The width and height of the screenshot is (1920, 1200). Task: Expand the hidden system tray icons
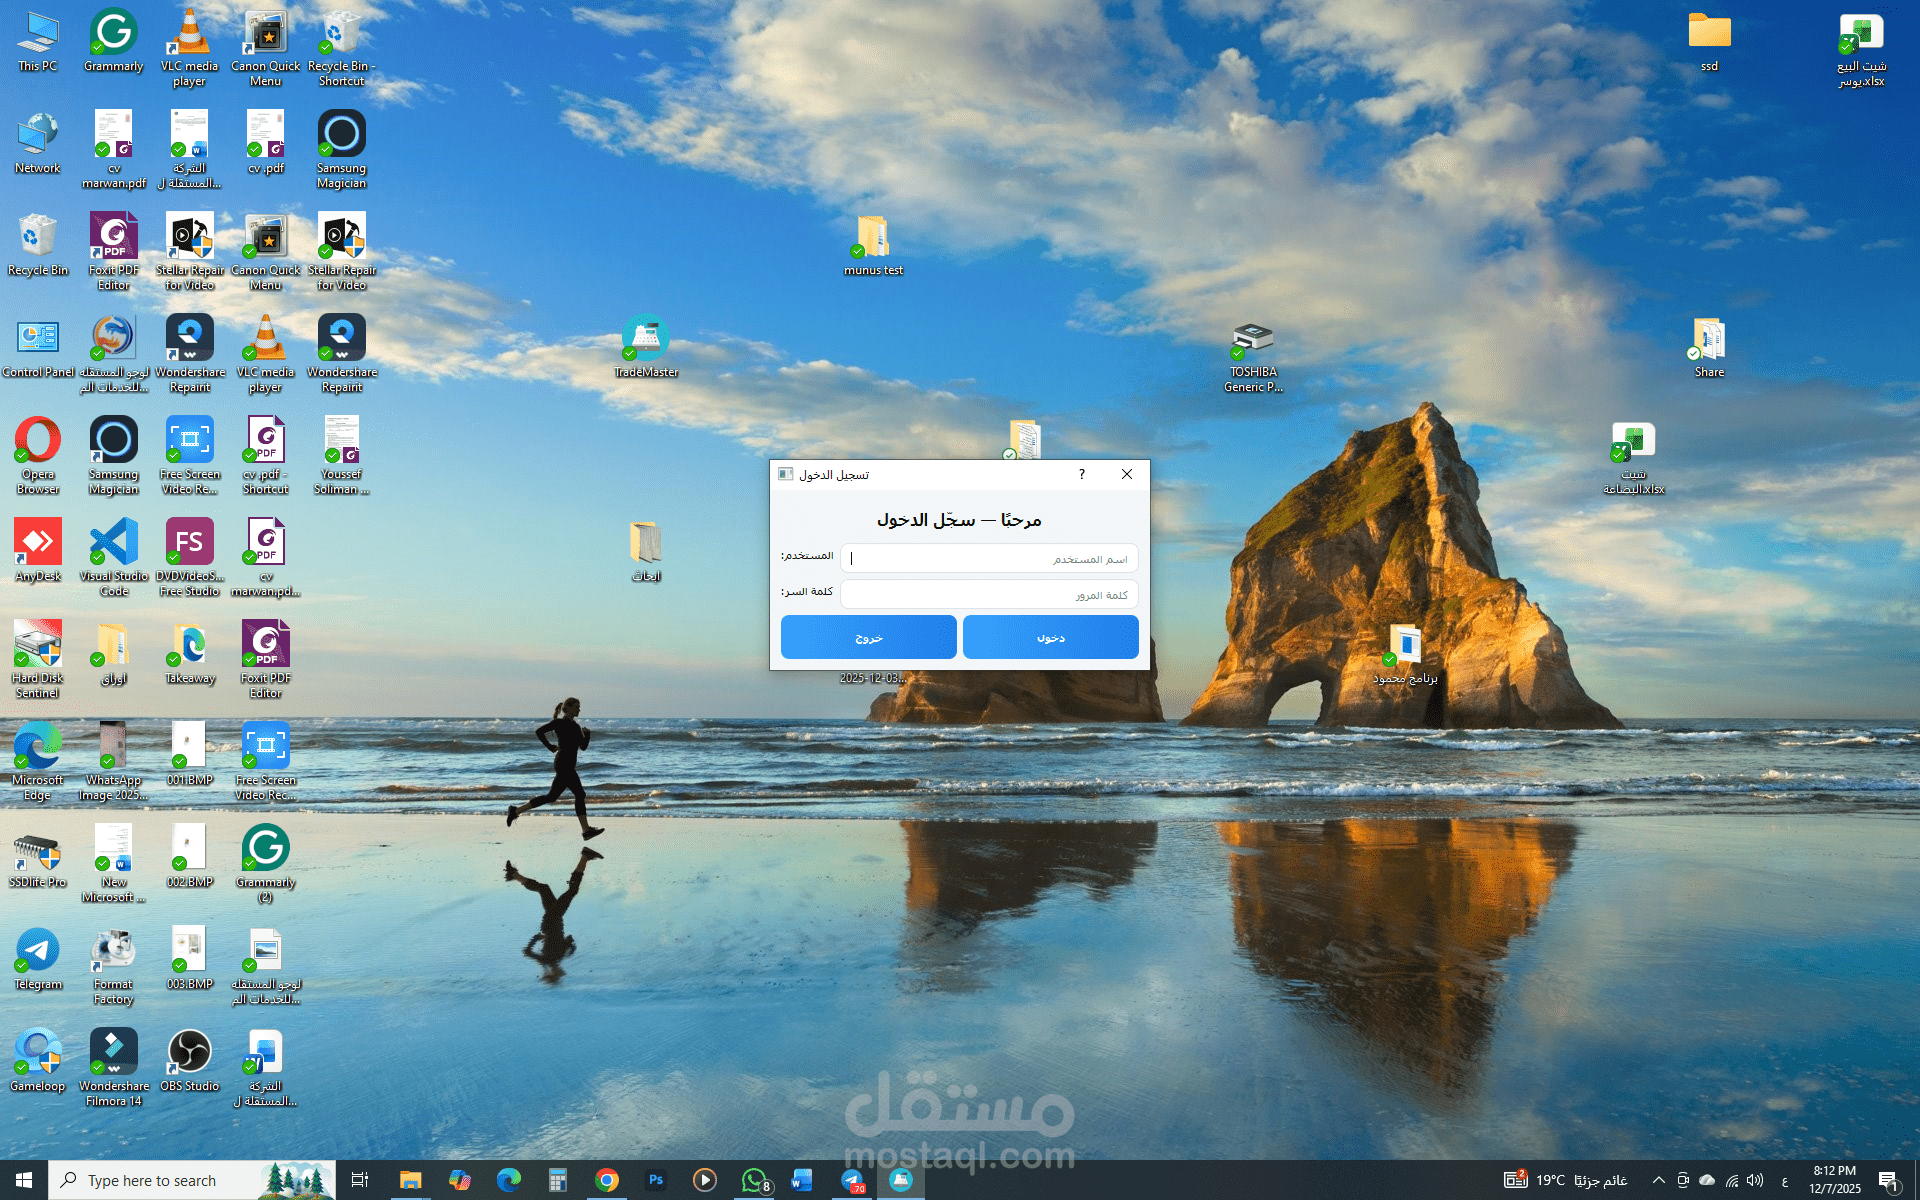coord(1658,1180)
